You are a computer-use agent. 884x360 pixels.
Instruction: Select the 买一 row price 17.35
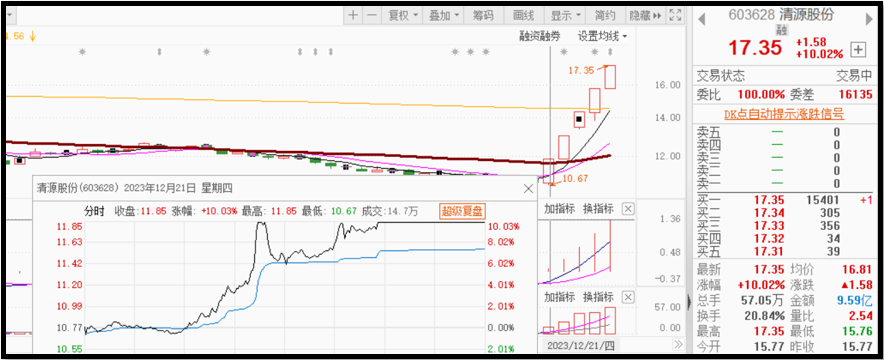[x=768, y=200]
